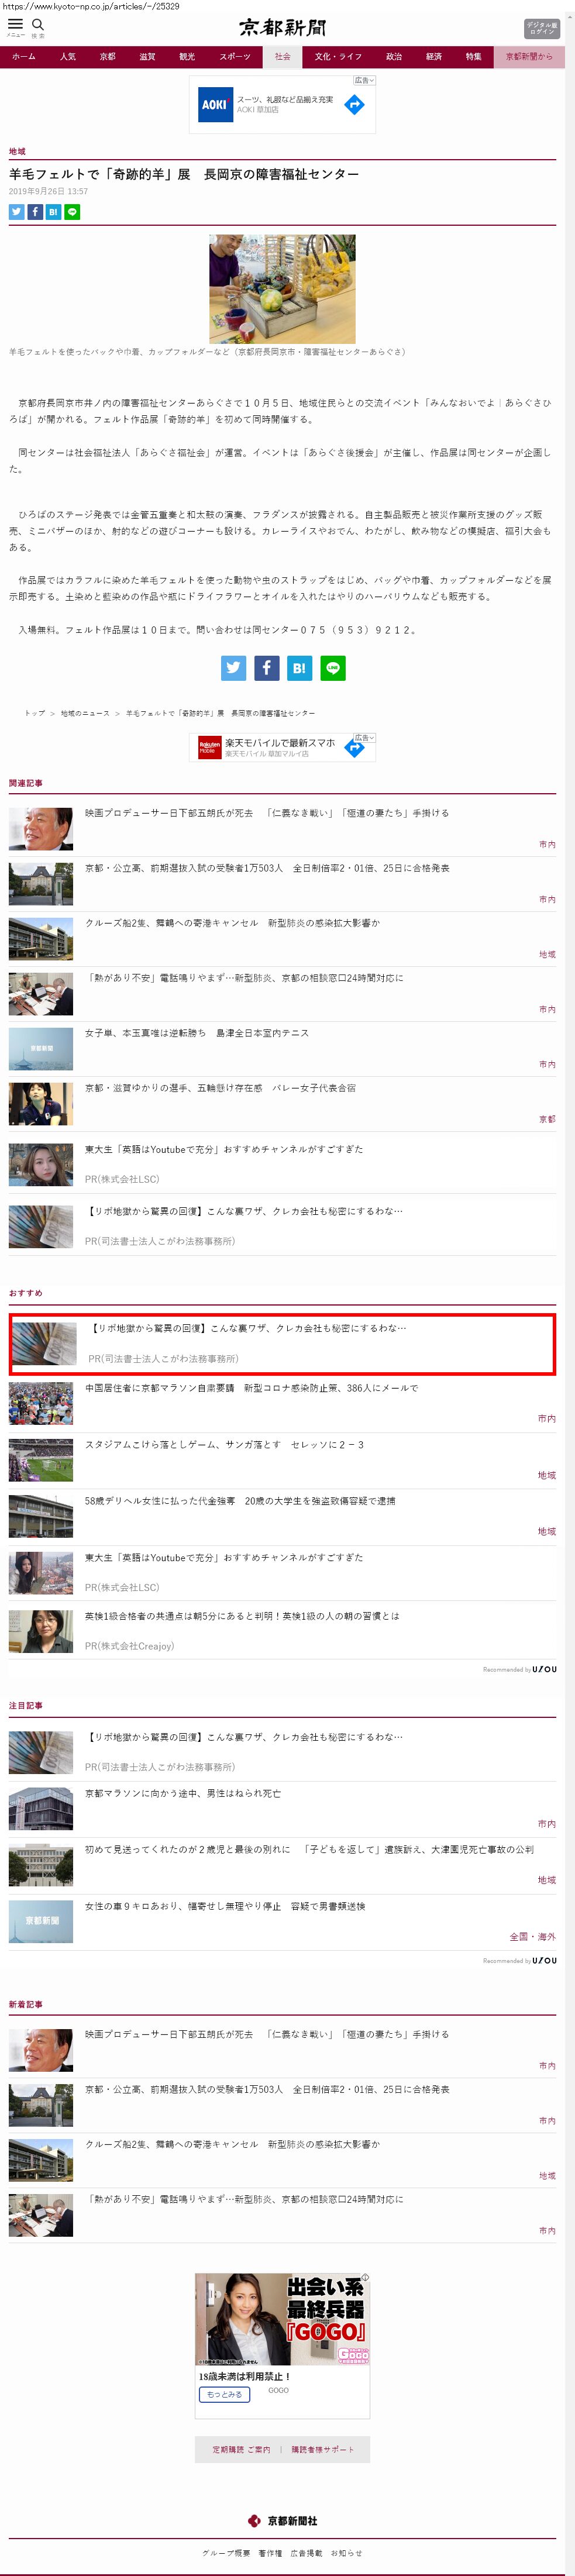Open the スポーツ navigation tab

[x=235, y=57]
